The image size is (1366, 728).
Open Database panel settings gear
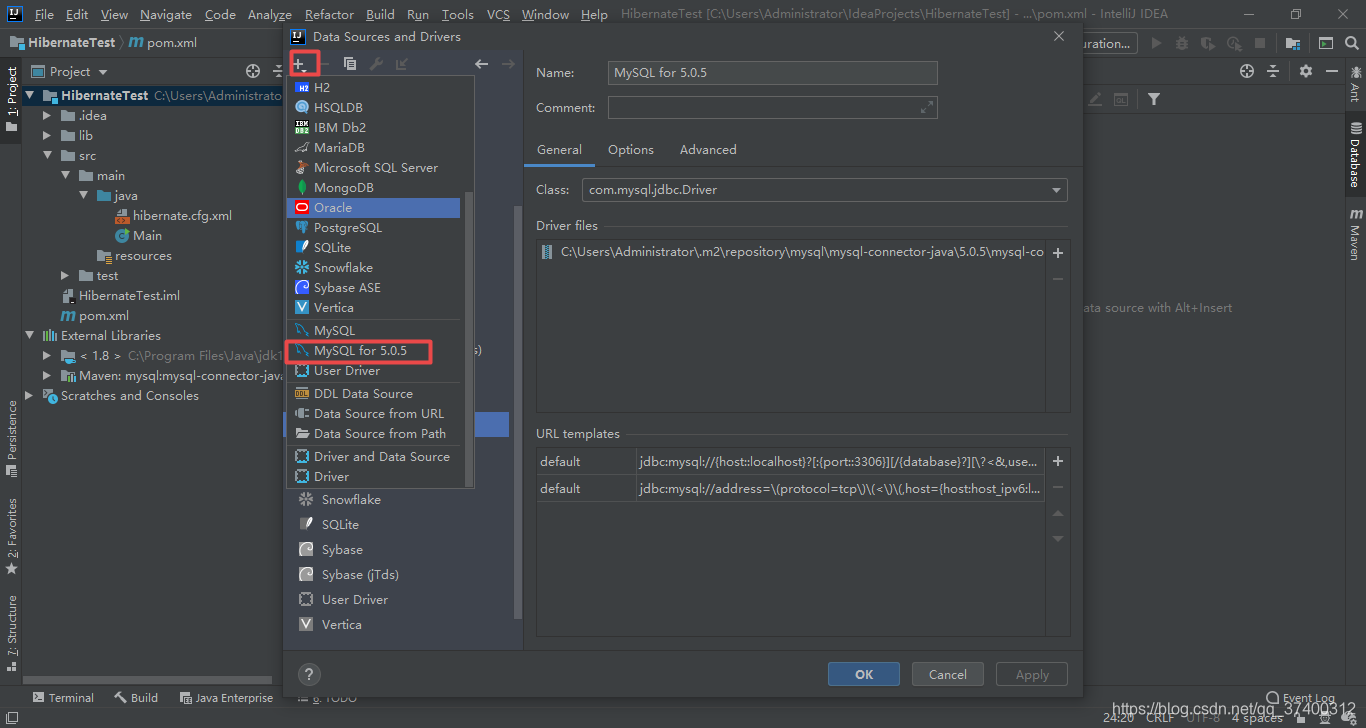click(1306, 71)
